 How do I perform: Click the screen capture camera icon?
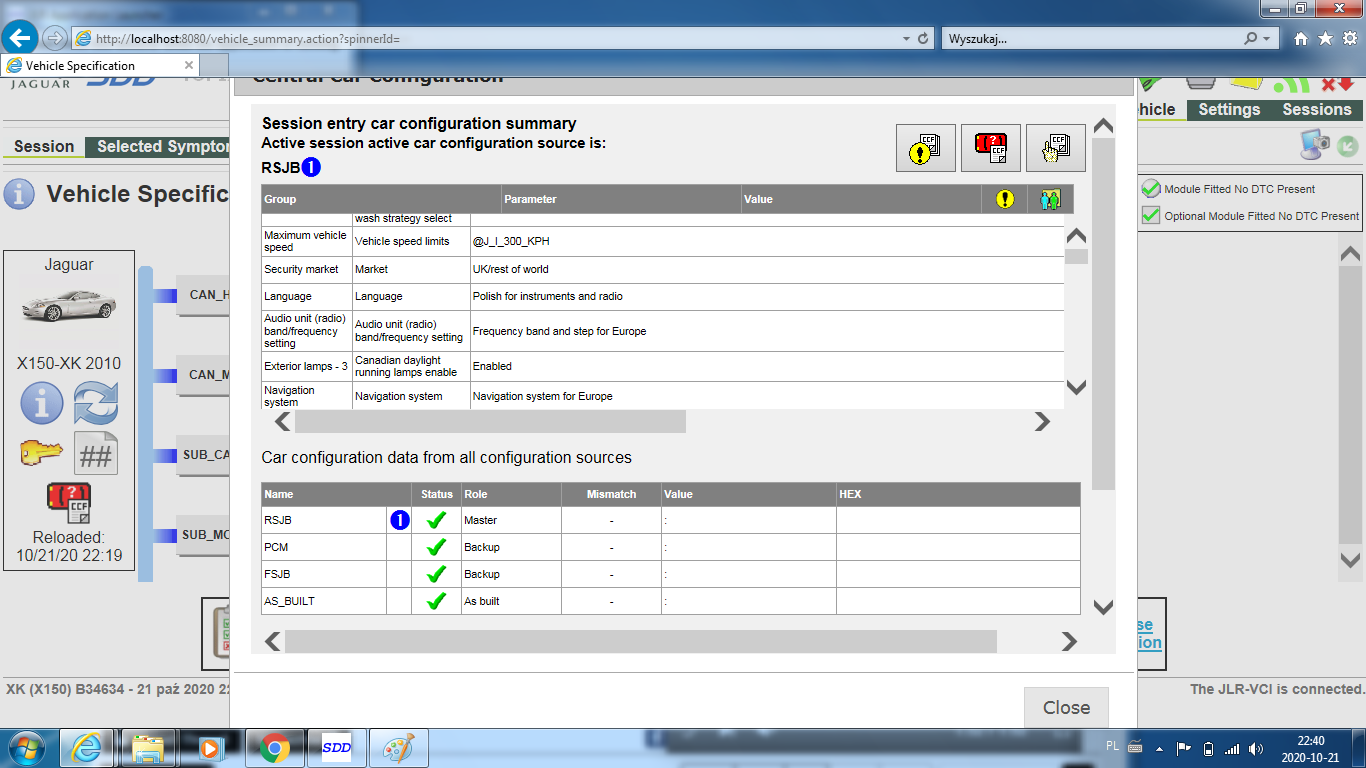click(1315, 145)
